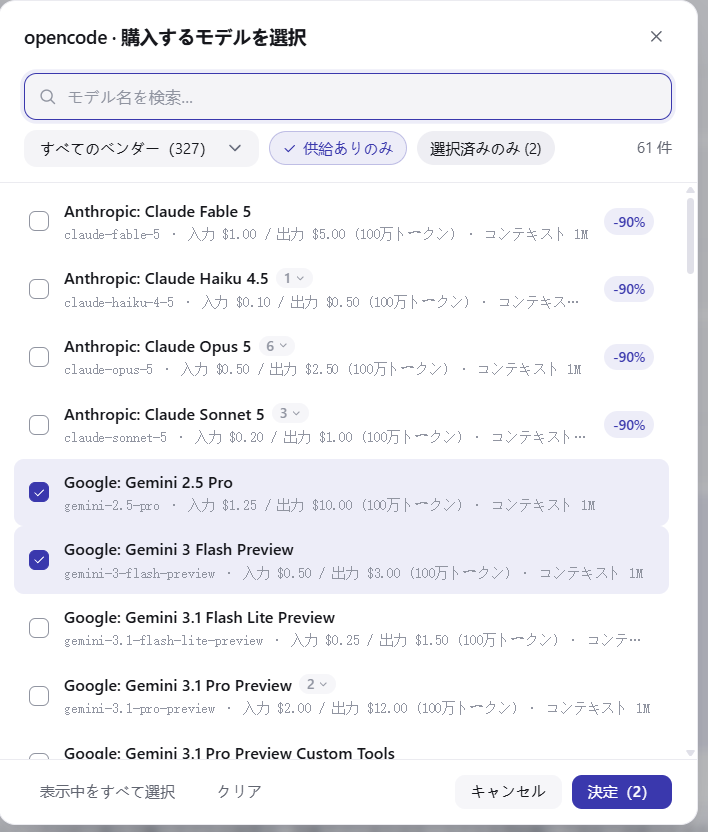Click the scrollbar down arrow
708x832 pixels.
(x=690, y=752)
